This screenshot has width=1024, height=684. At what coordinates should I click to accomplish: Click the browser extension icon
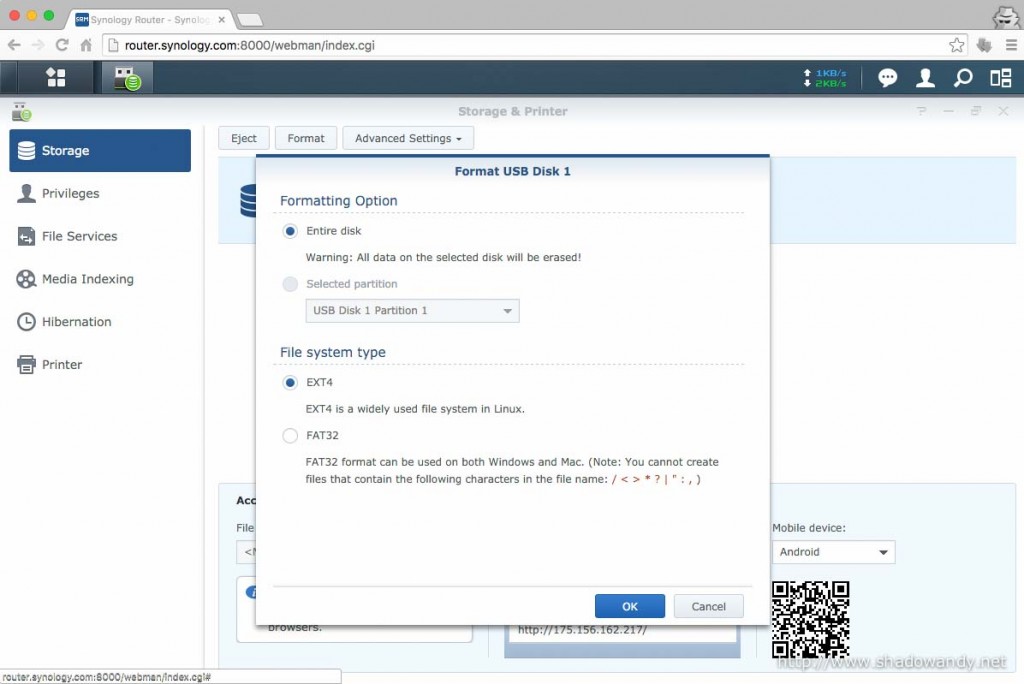click(x=984, y=45)
